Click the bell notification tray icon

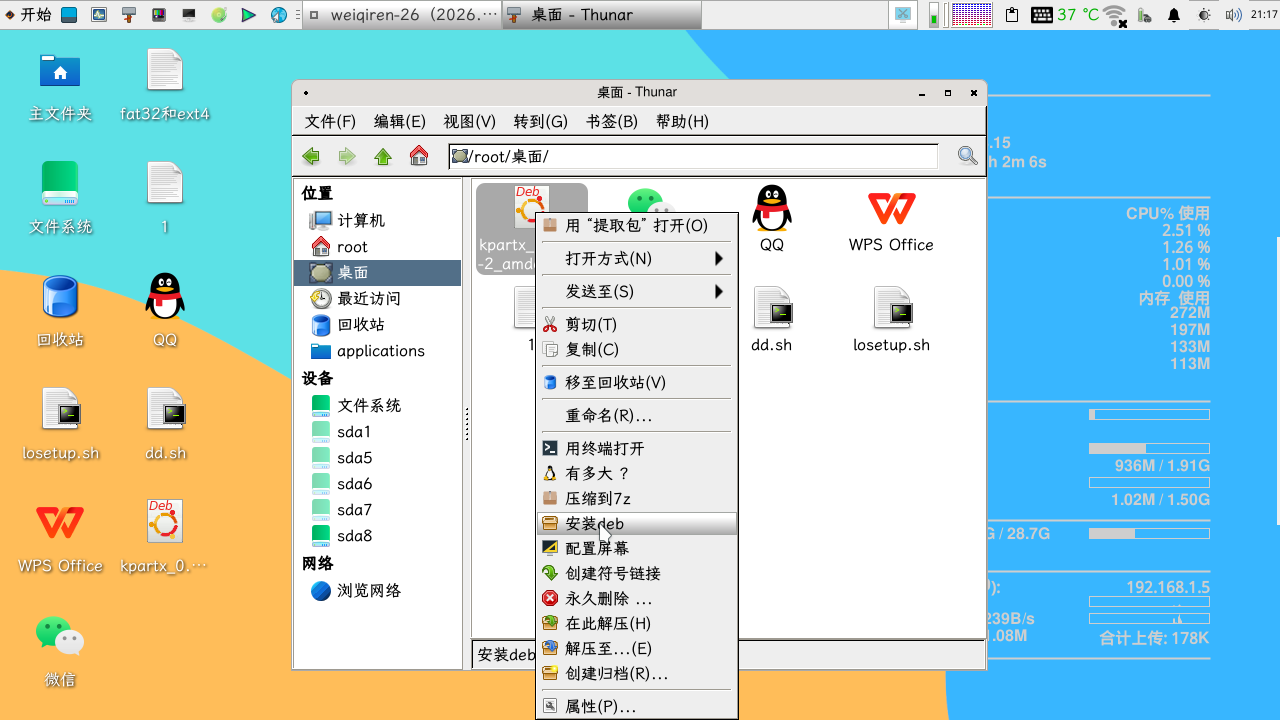pyautogui.click(x=1174, y=15)
